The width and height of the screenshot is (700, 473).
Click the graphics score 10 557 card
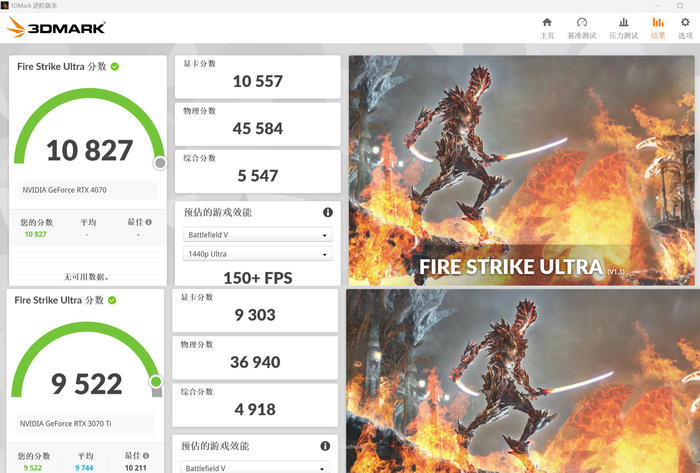point(258,77)
